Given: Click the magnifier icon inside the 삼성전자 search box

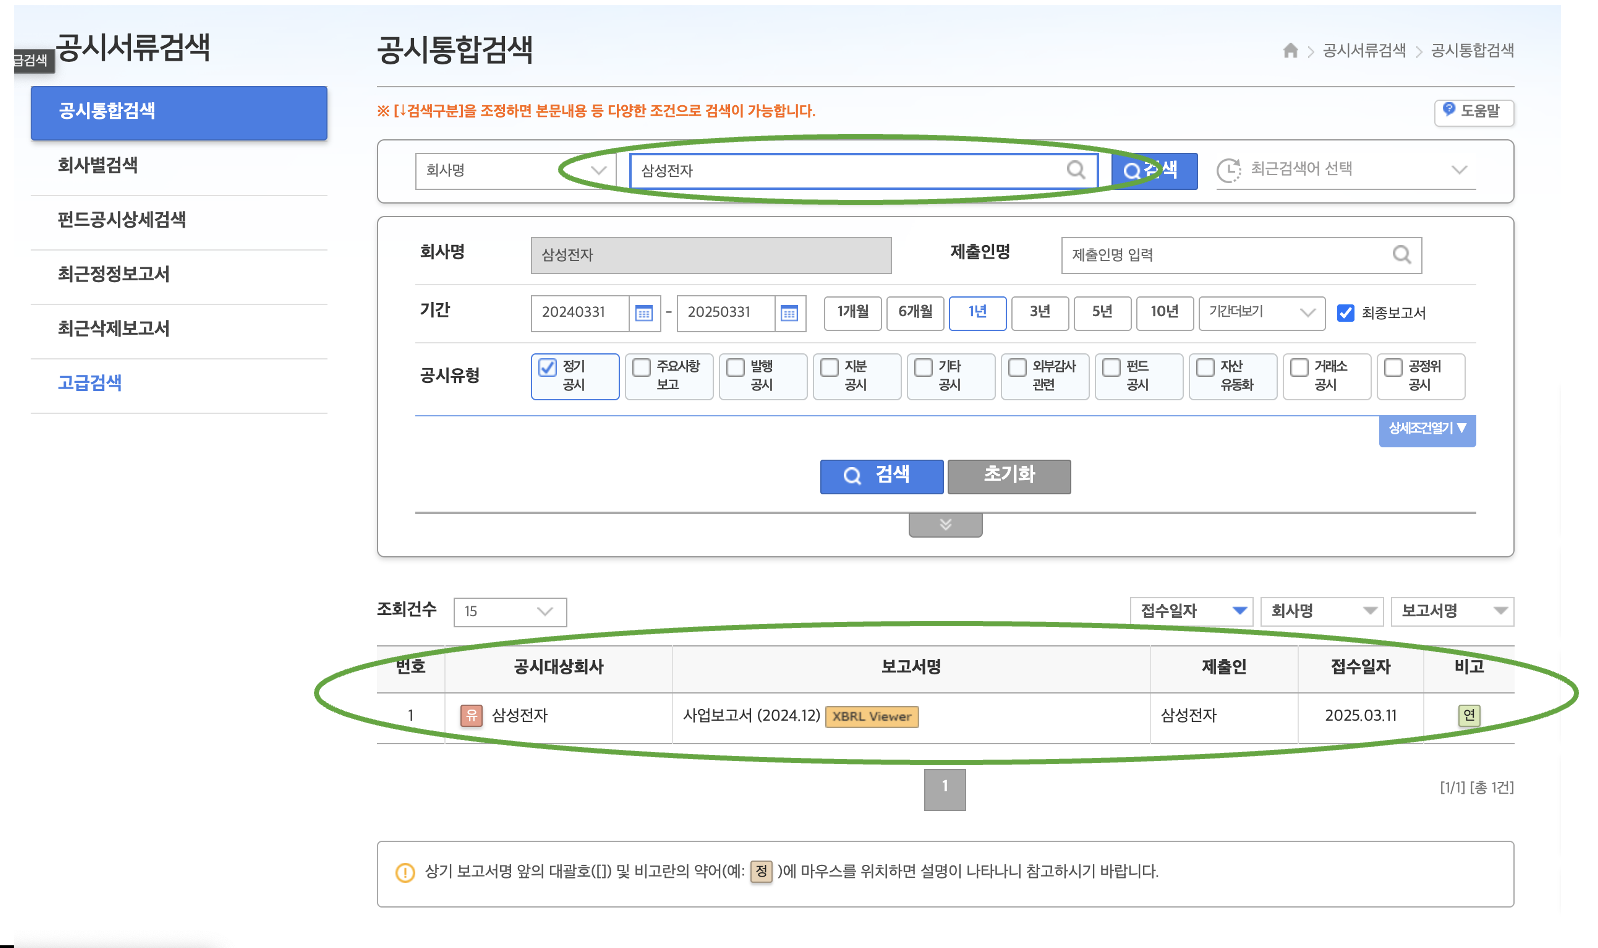Looking at the screenshot, I should 1076,170.
